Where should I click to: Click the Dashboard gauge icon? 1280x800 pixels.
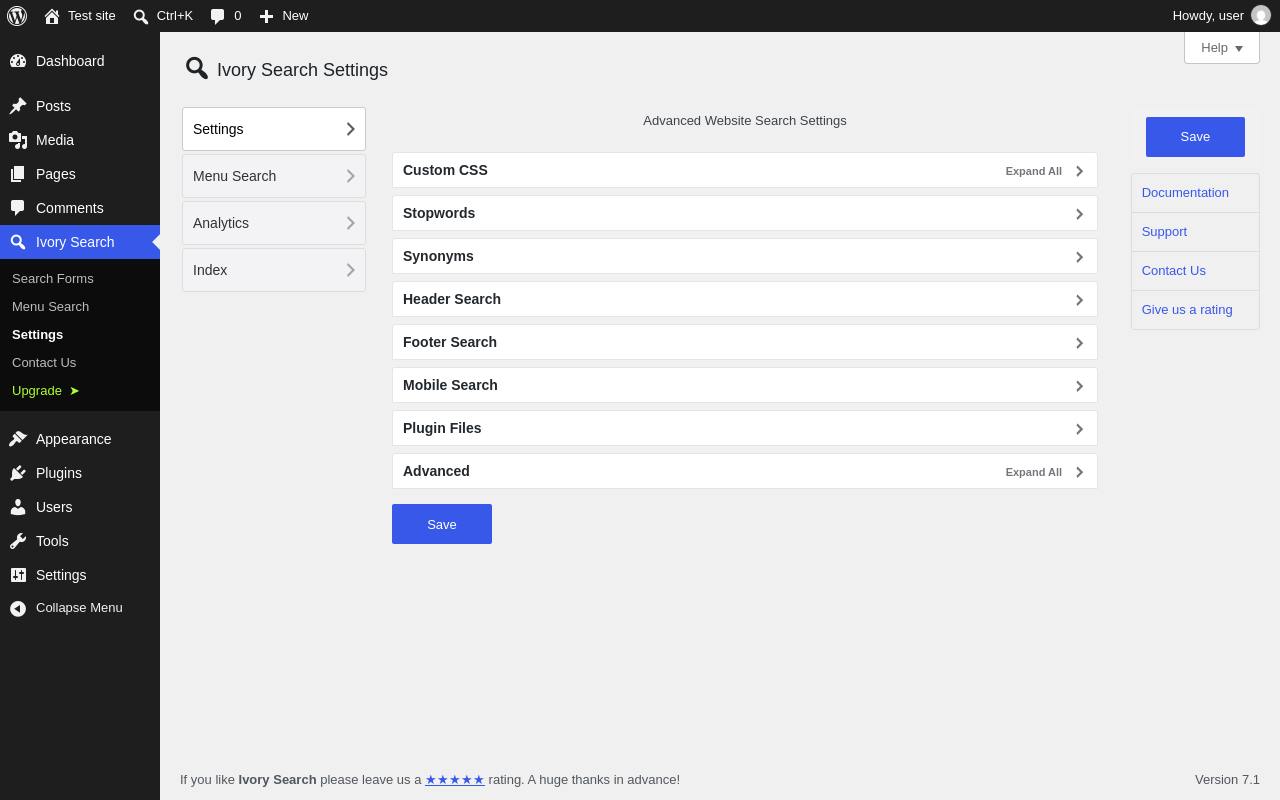[18, 61]
